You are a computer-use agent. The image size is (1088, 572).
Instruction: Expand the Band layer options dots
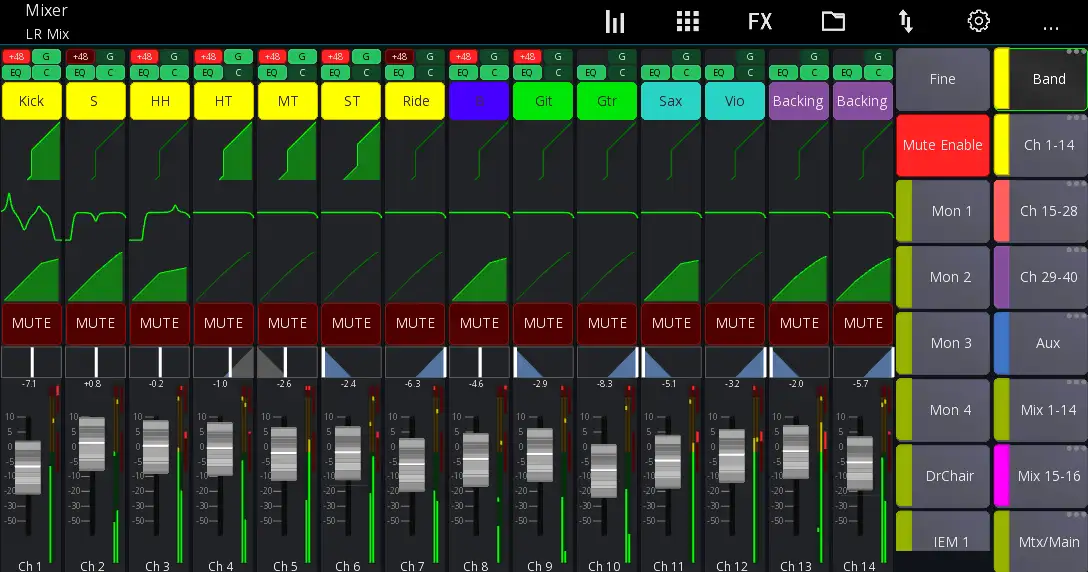(x=1076, y=52)
